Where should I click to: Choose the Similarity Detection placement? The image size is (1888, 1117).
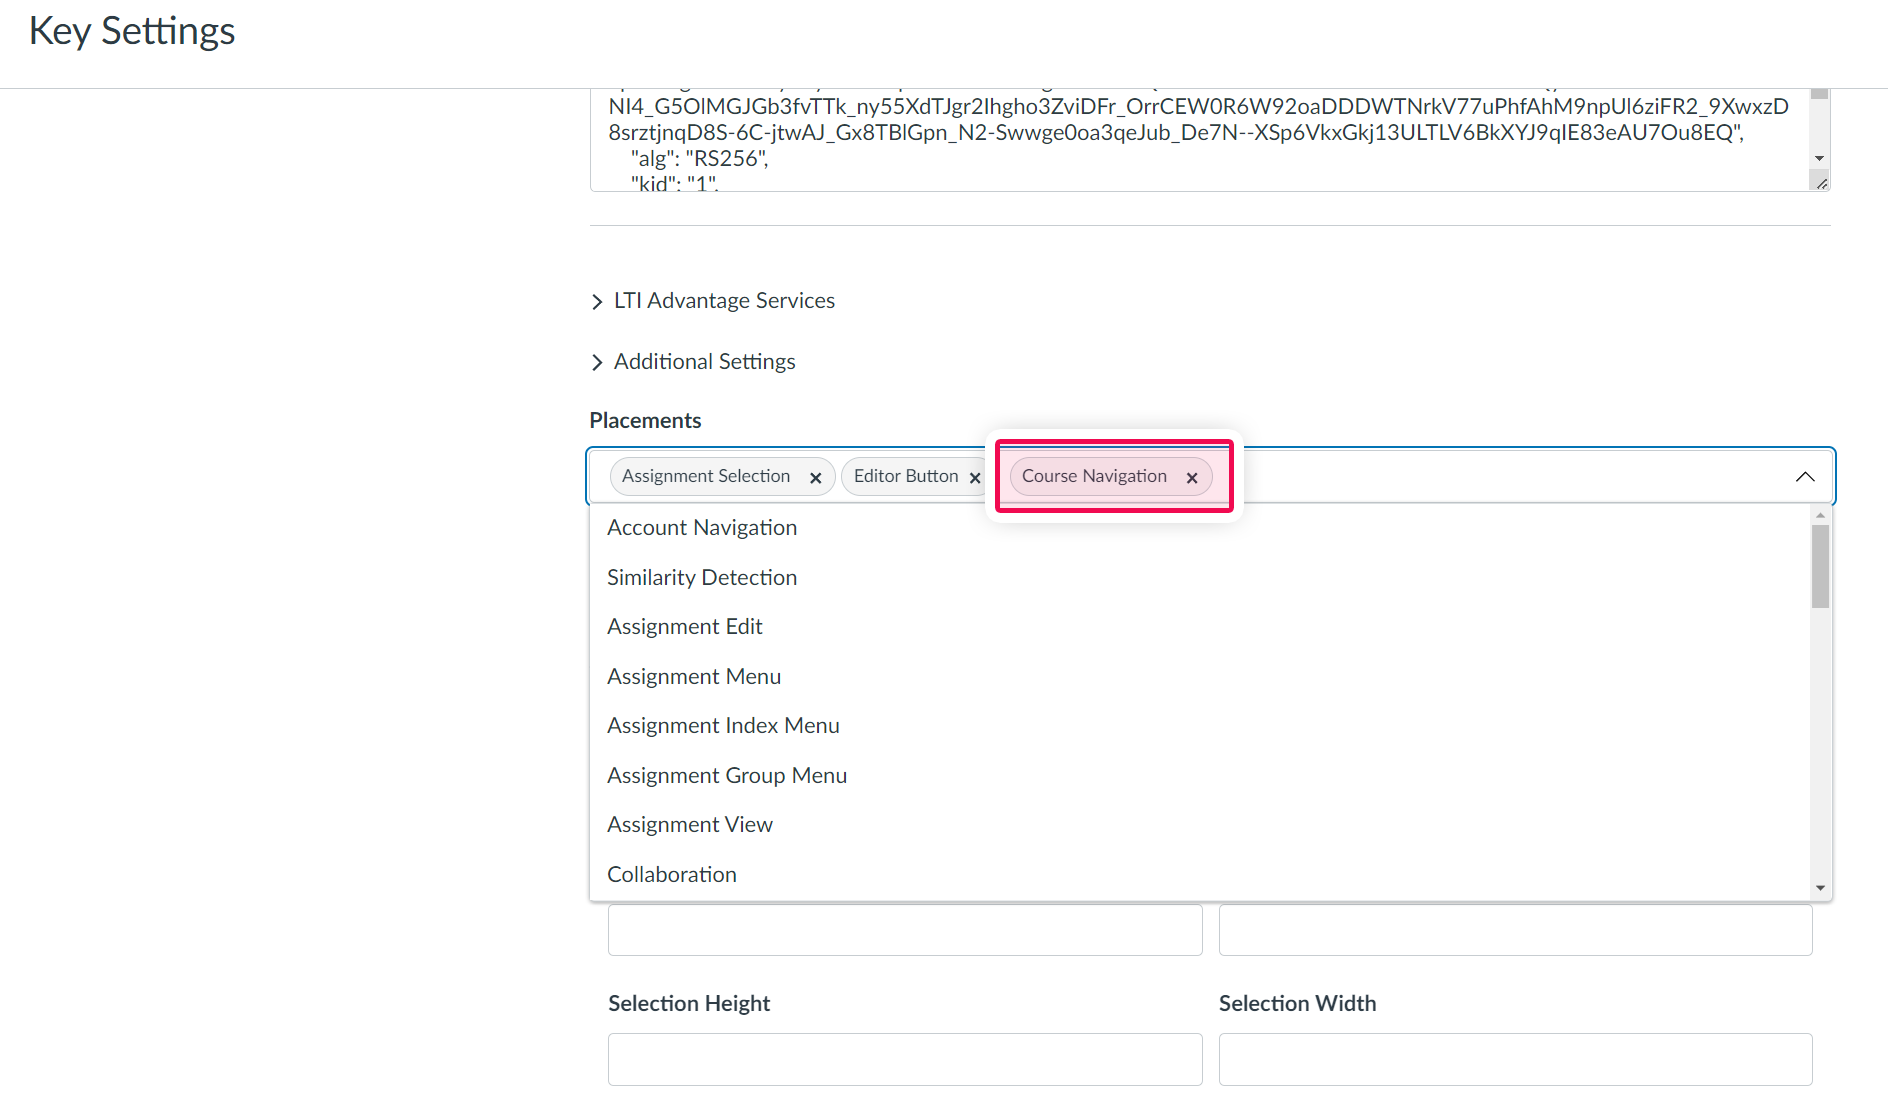click(x=1200, y=578)
